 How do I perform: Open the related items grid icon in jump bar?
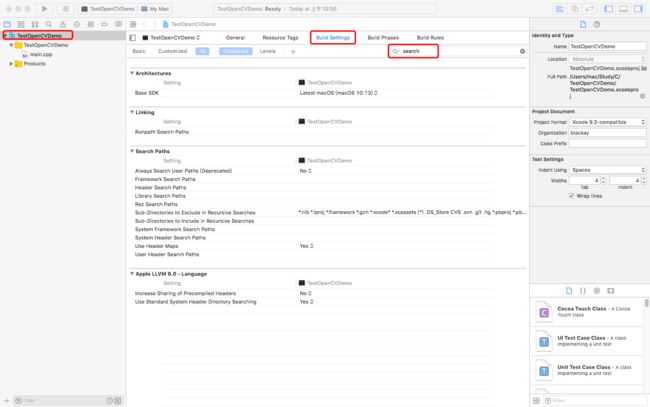(x=133, y=24)
